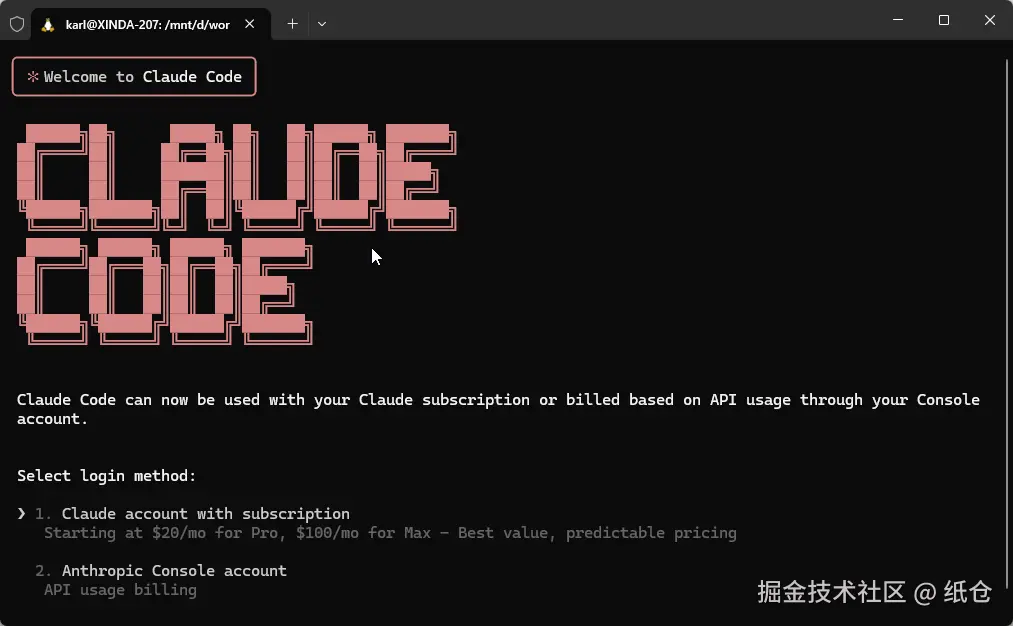
Task: Open a new terminal tab
Action: pyautogui.click(x=292, y=24)
